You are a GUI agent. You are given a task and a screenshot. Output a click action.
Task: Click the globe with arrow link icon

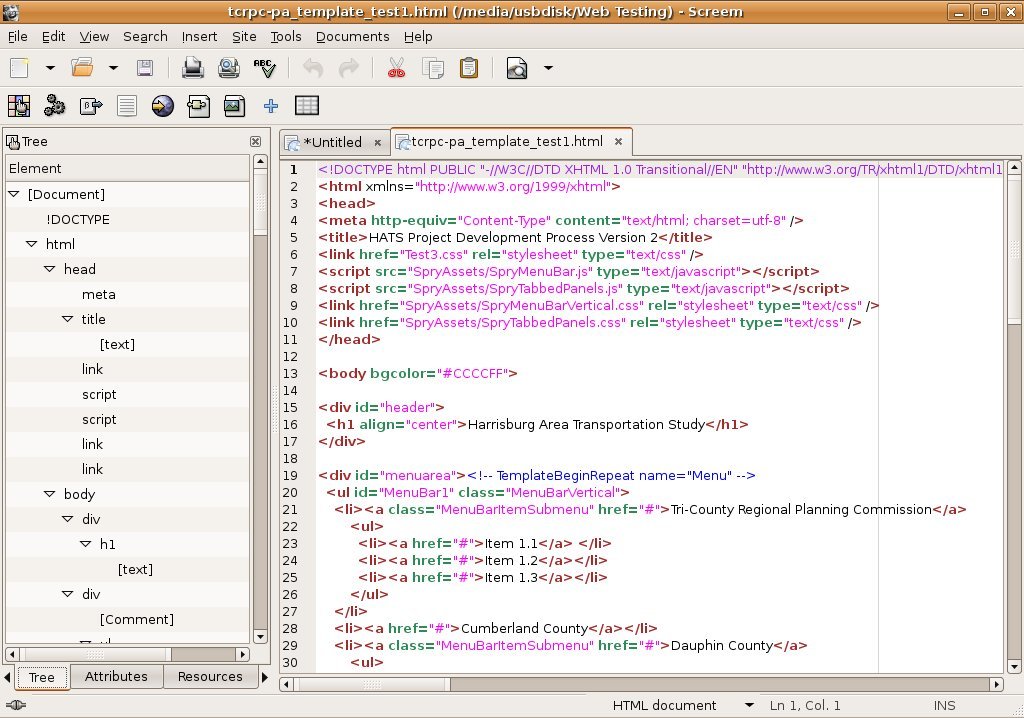163,105
